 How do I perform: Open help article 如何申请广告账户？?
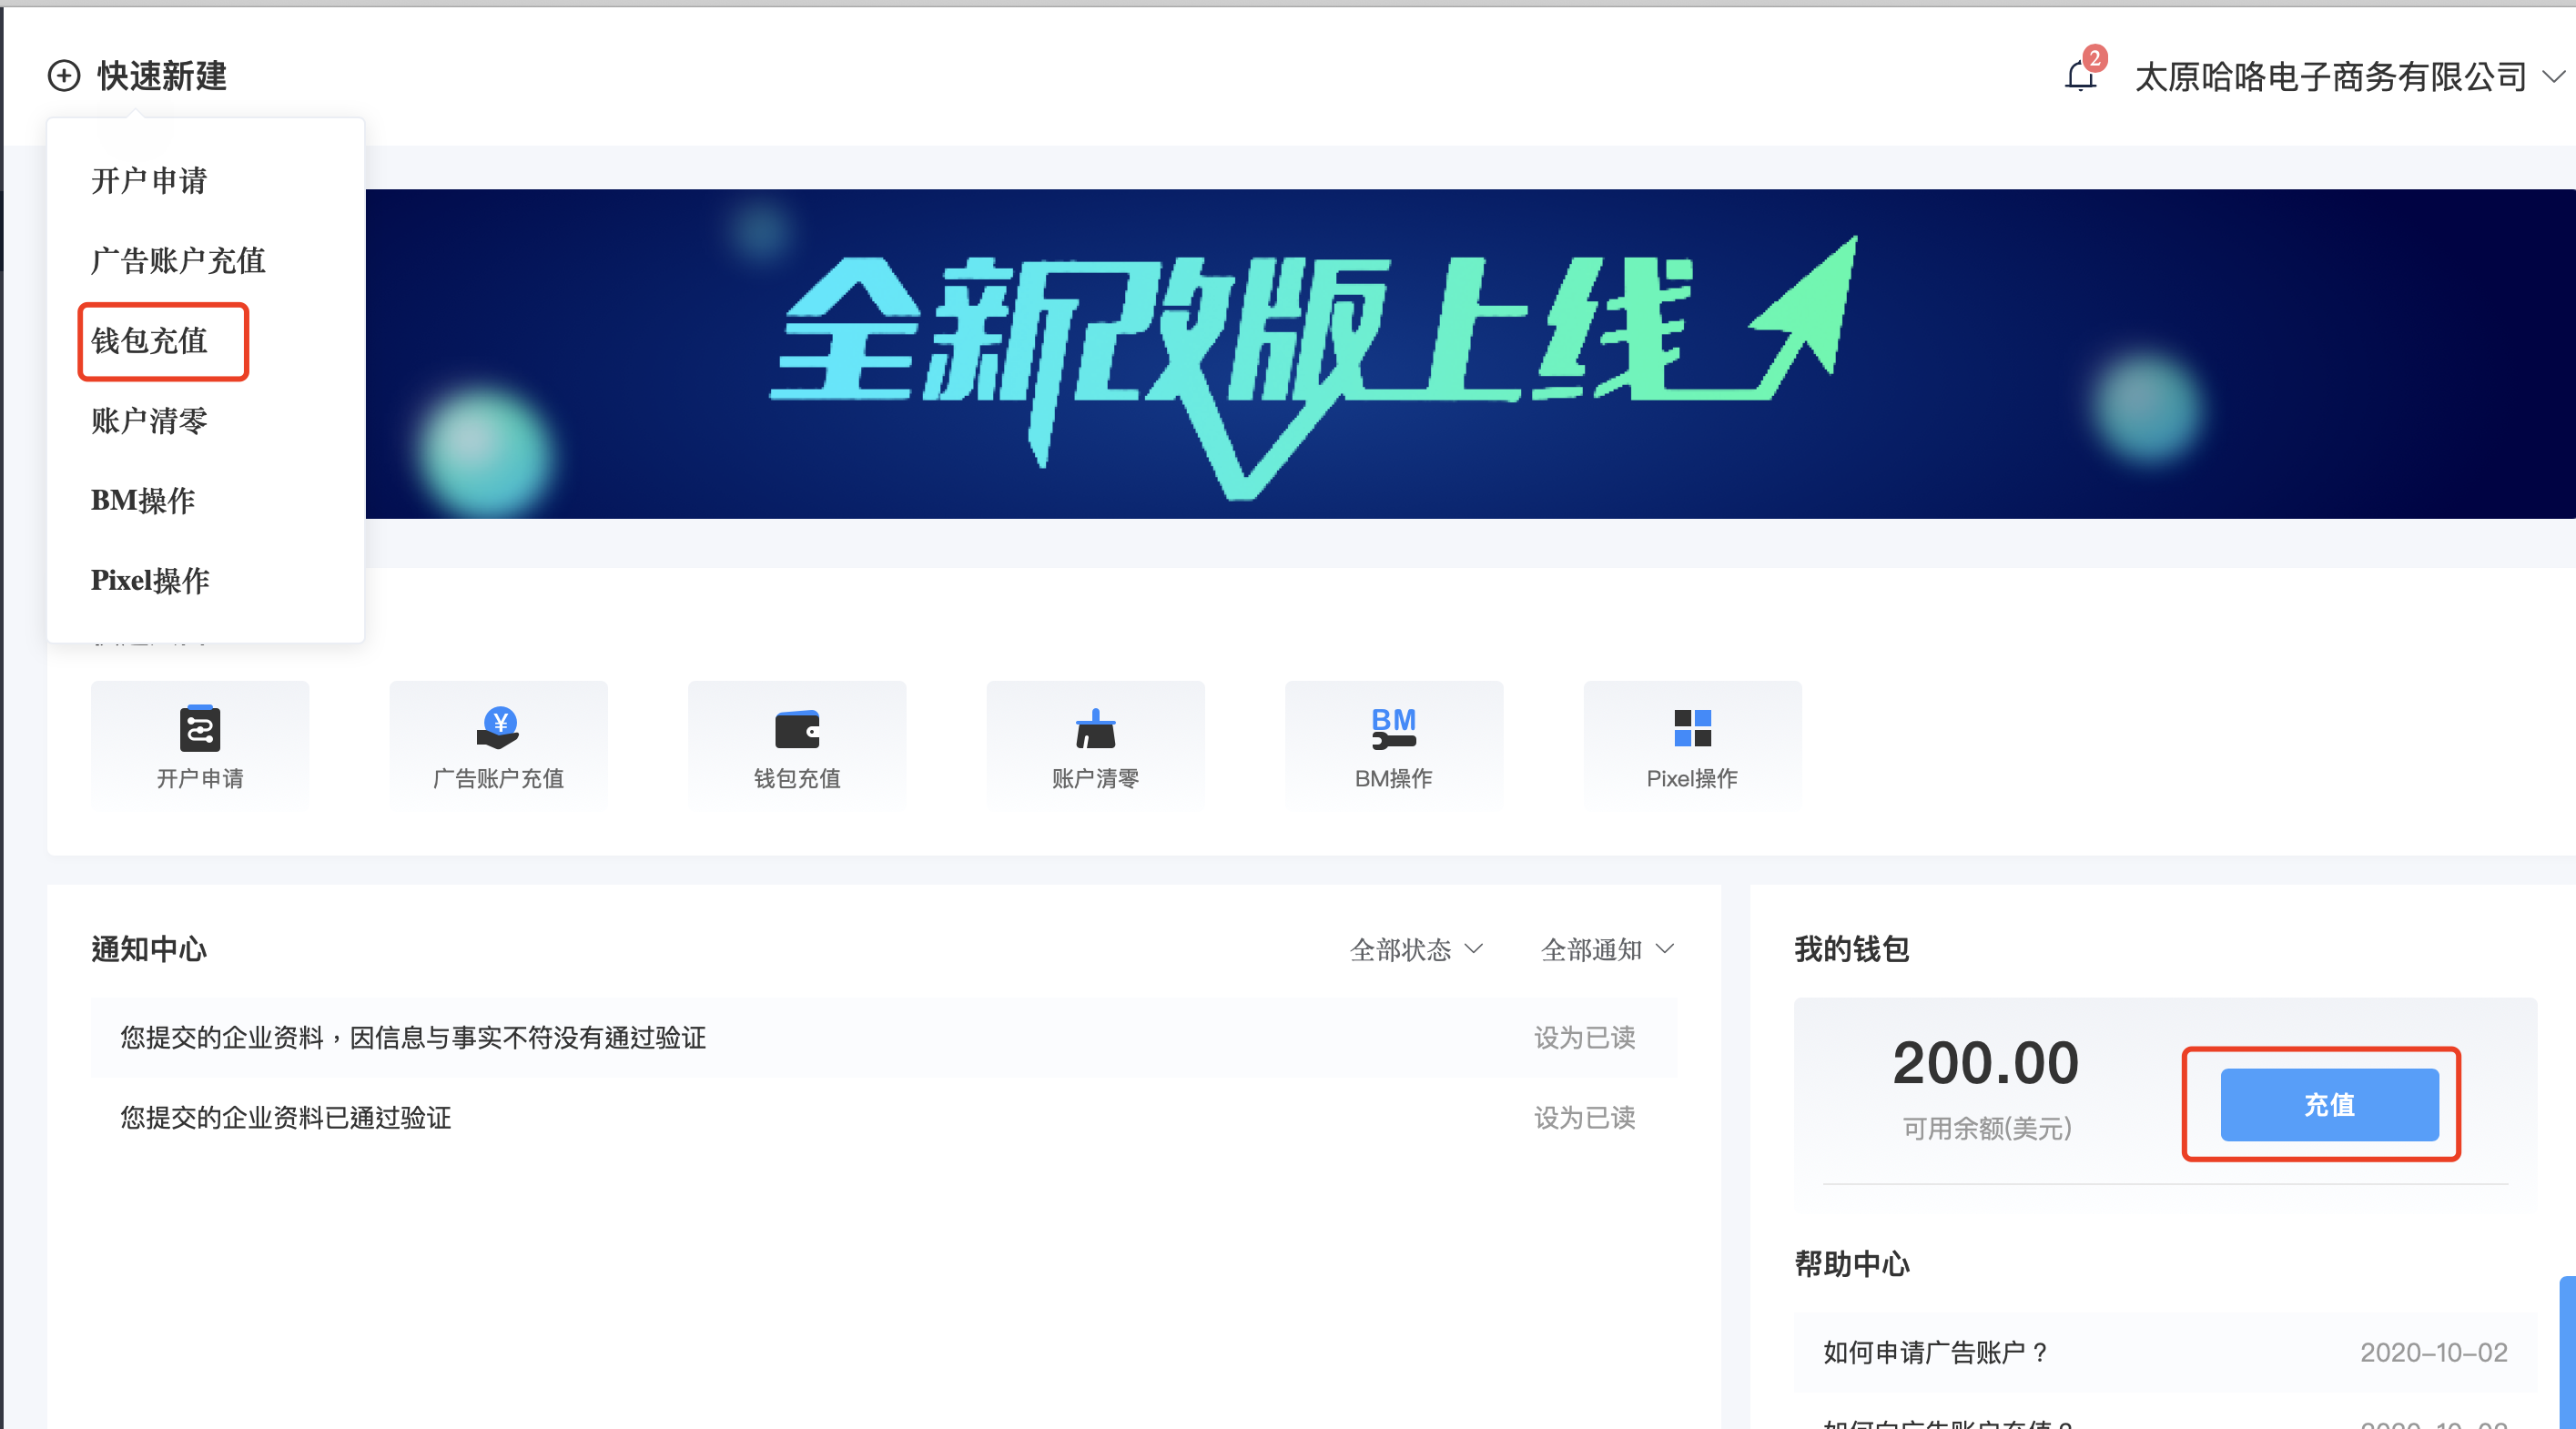coord(1937,1352)
